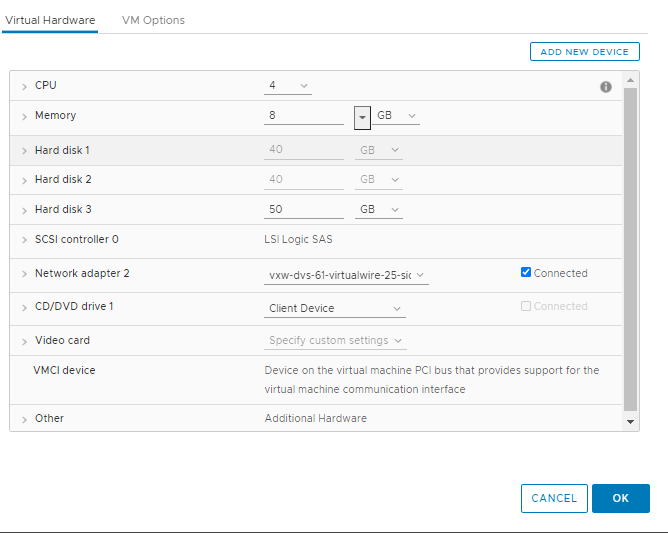Open the Memory unit GB dropdown
This screenshot has height=533, width=668.
click(396, 115)
